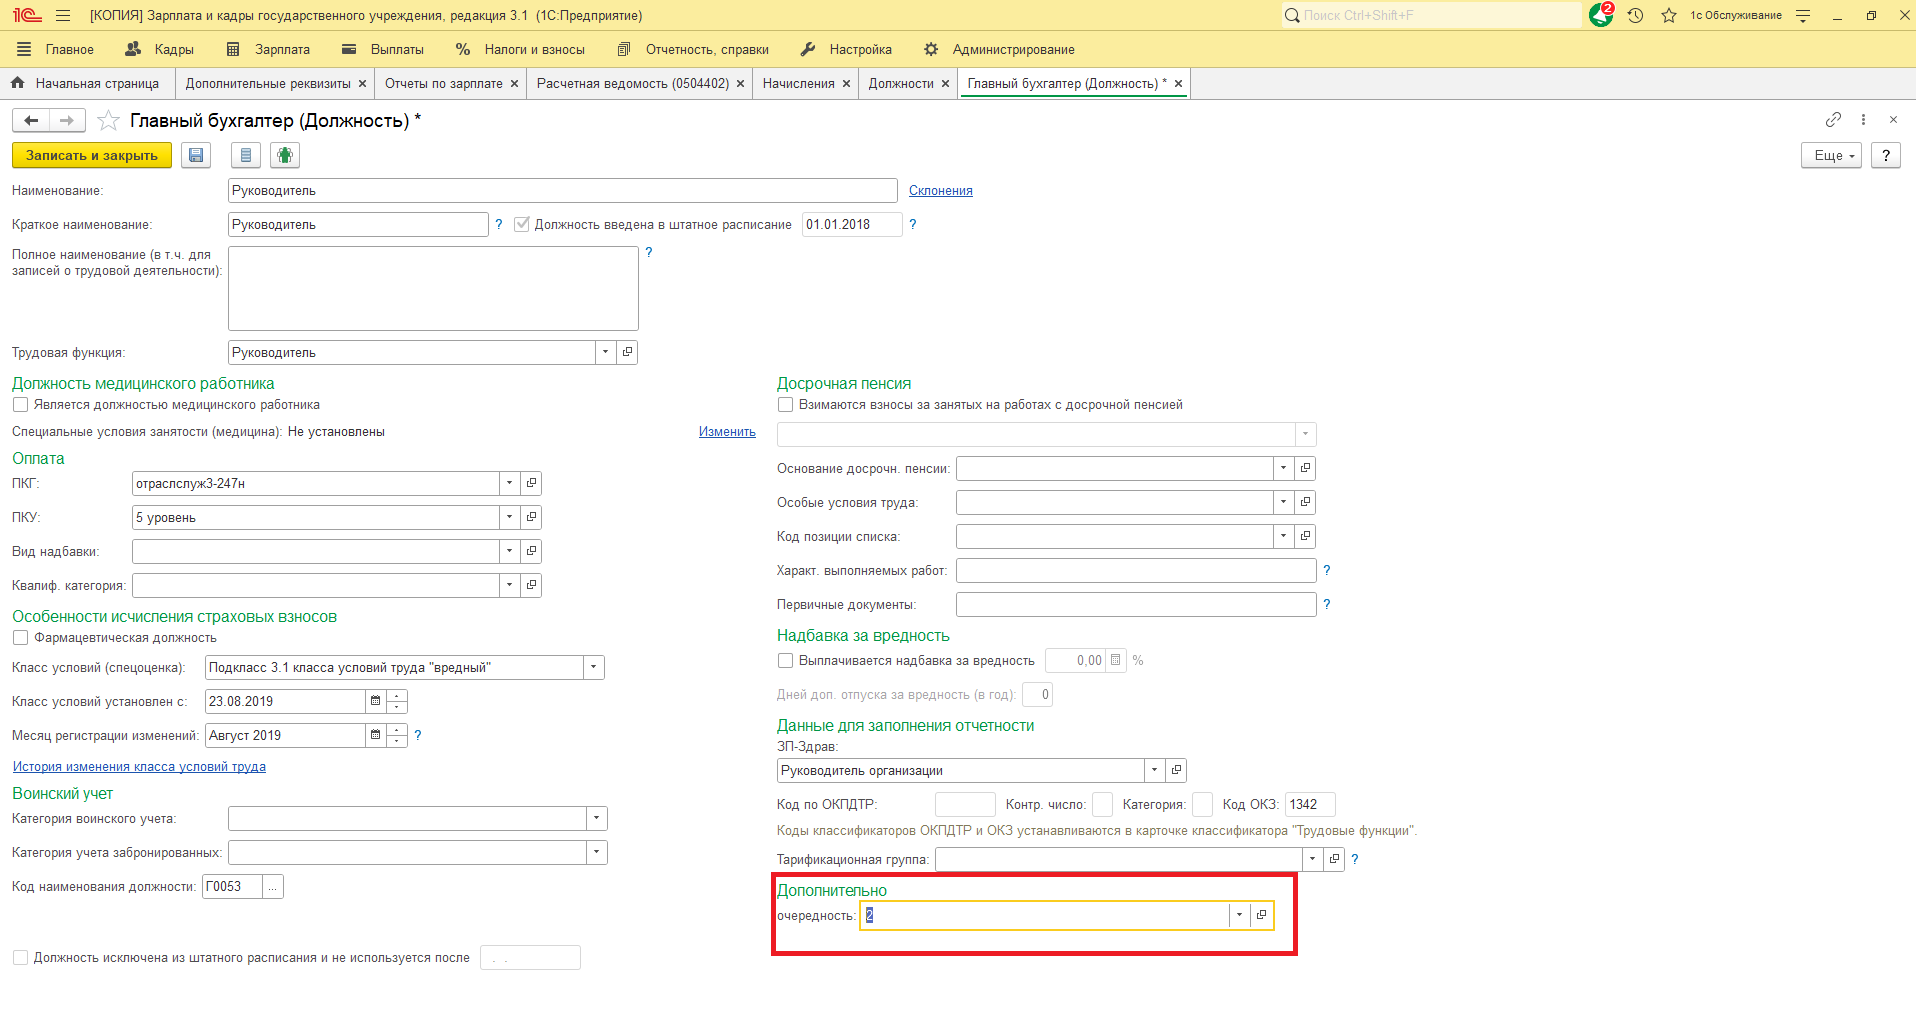Screen dimensions: 1916x1028
Task: Open the main hamburger menu icon
Action: pos(63,15)
